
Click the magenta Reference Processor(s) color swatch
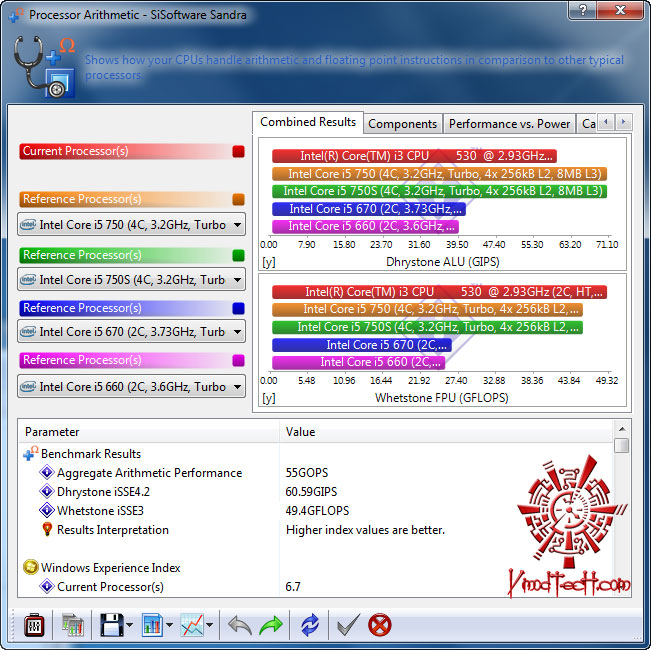click(x=238, y=360)
